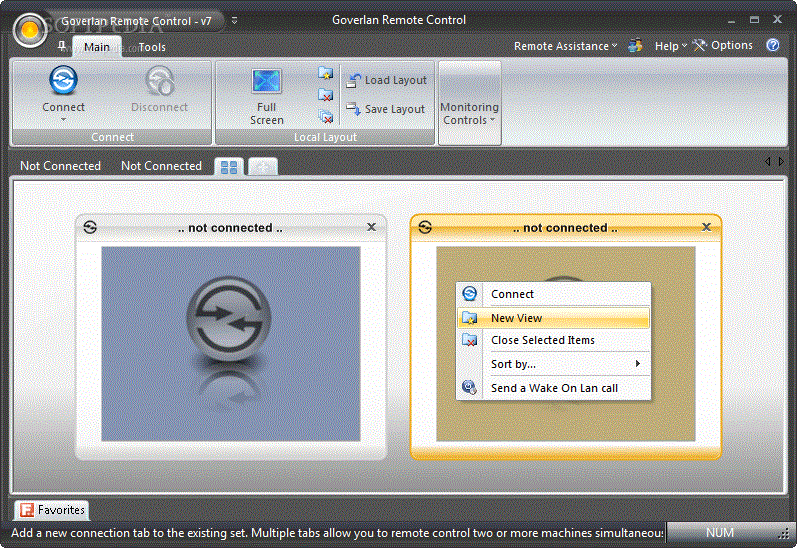Image resolution: width=797 pixels, height=548 pixels.
Task: Click the '.. not connected ..' title of left panel
Action: (x=230, y=228)
